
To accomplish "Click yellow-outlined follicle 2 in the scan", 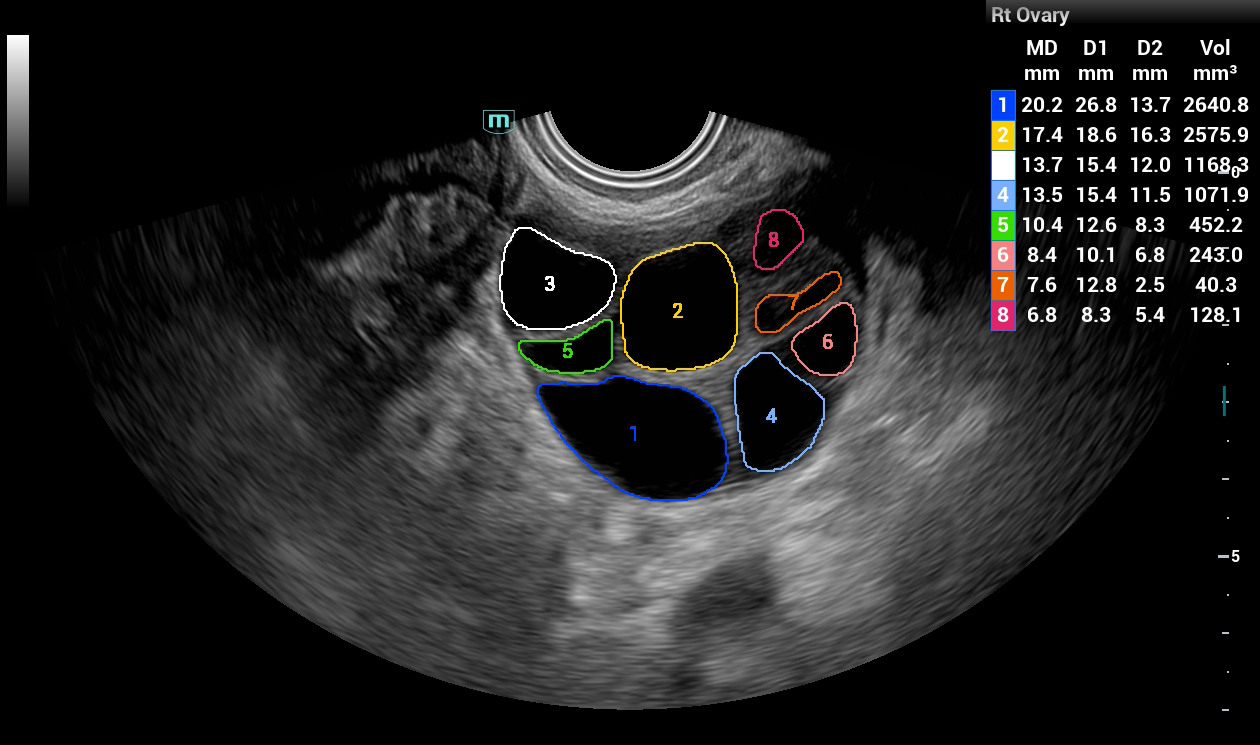I will (678, 305).
